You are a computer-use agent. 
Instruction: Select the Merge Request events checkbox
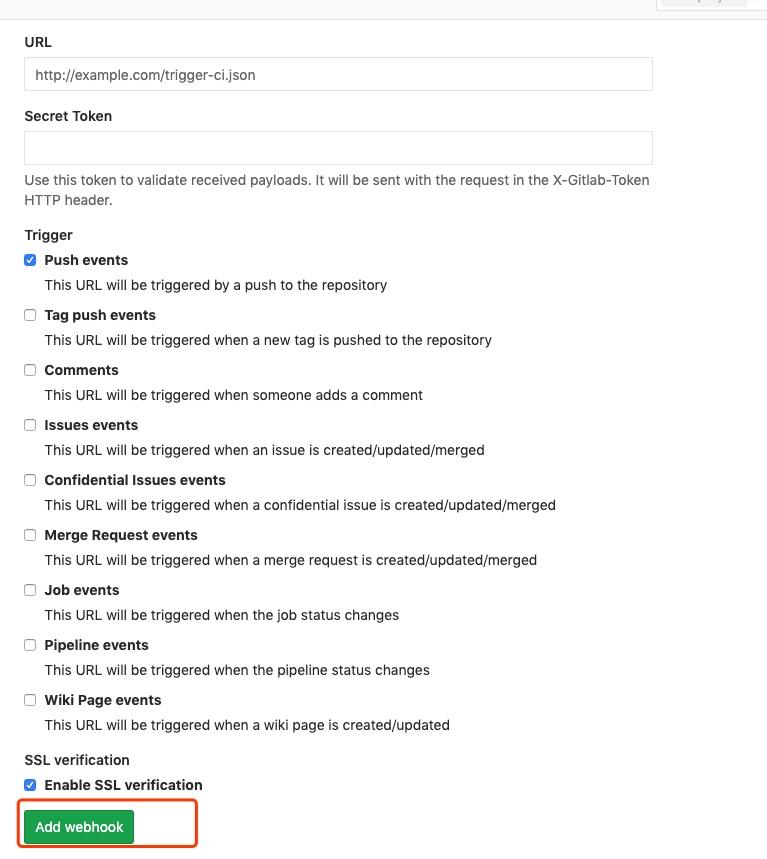(x=30, y=535)
